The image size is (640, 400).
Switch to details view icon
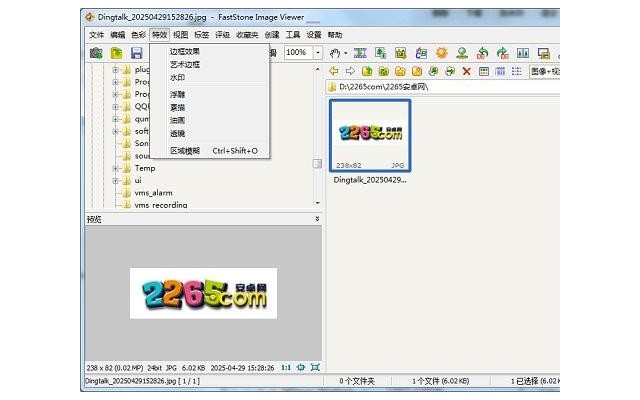click(x=500, y=71)
